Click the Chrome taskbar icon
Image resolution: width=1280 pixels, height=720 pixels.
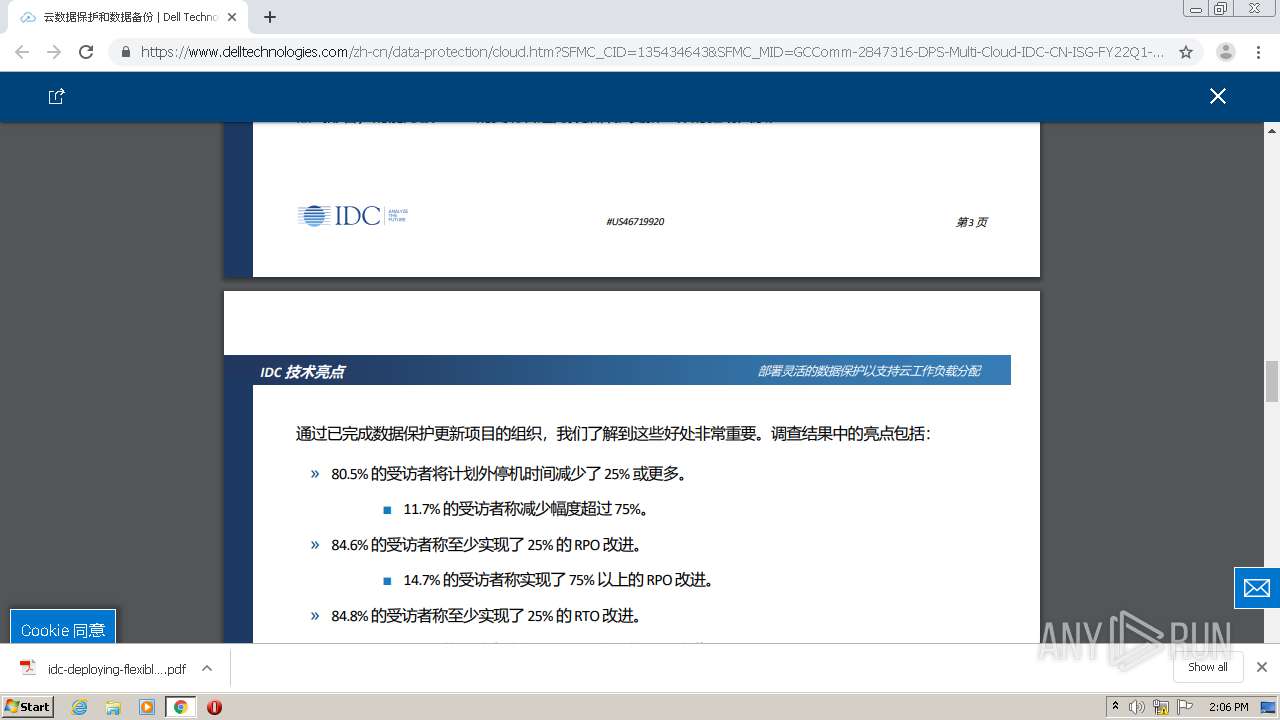point(181,707)
